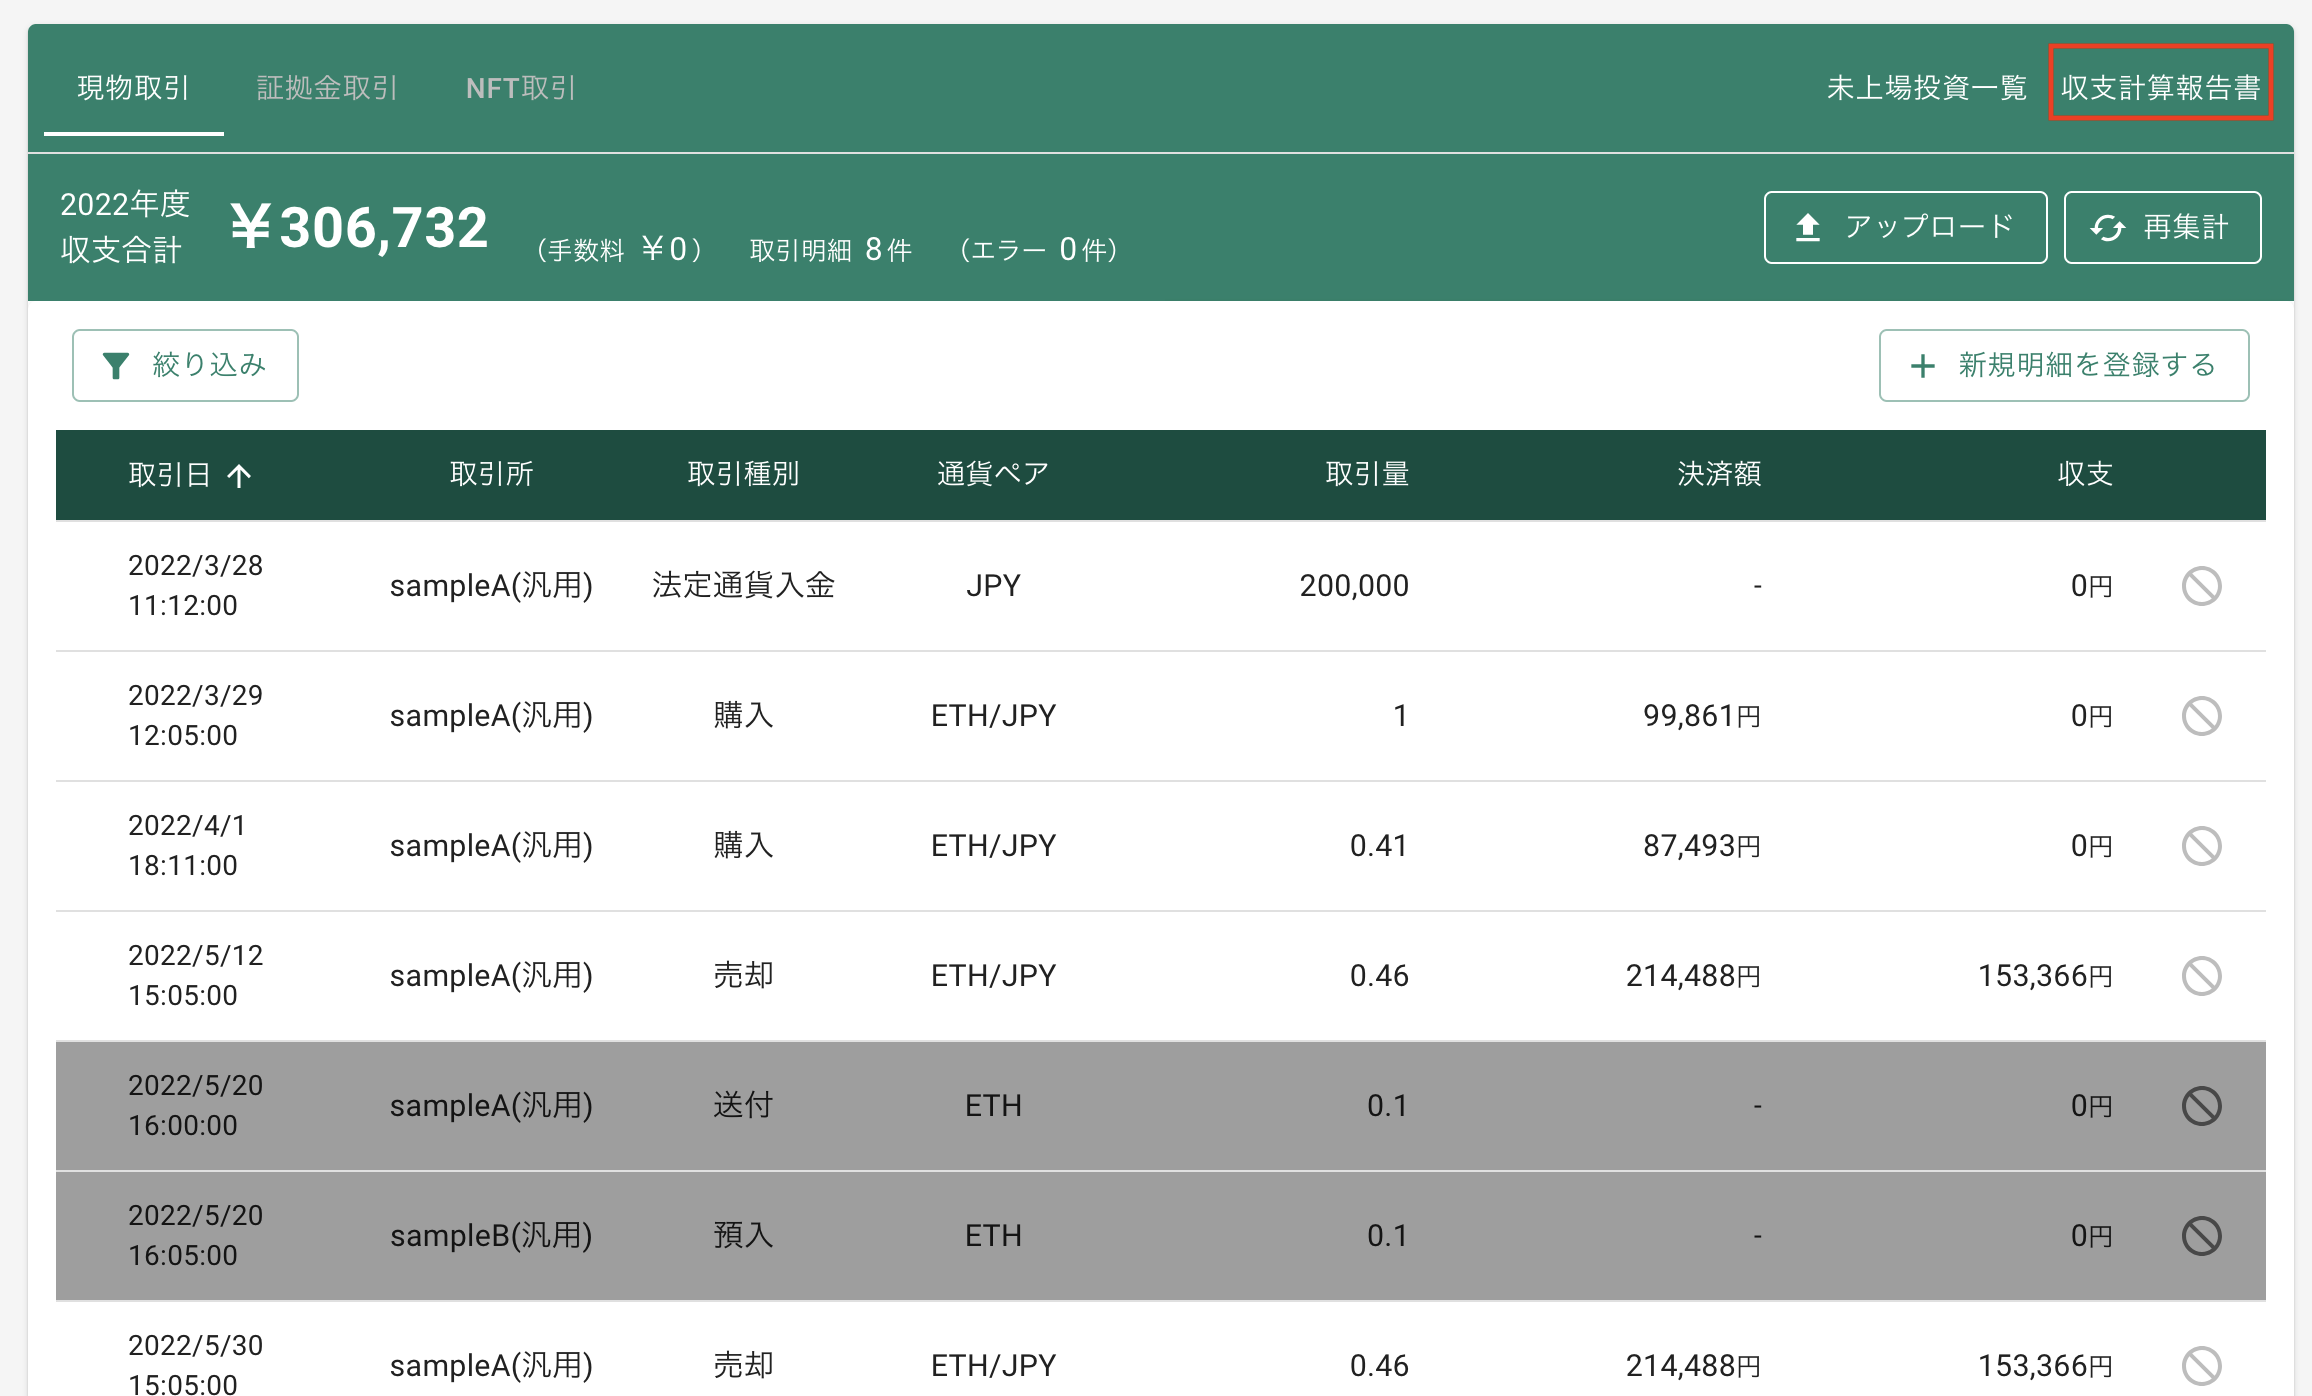Switch to the NFT取引 tab
This screenshot has height=1396, width=2312.
click(520, 87)
